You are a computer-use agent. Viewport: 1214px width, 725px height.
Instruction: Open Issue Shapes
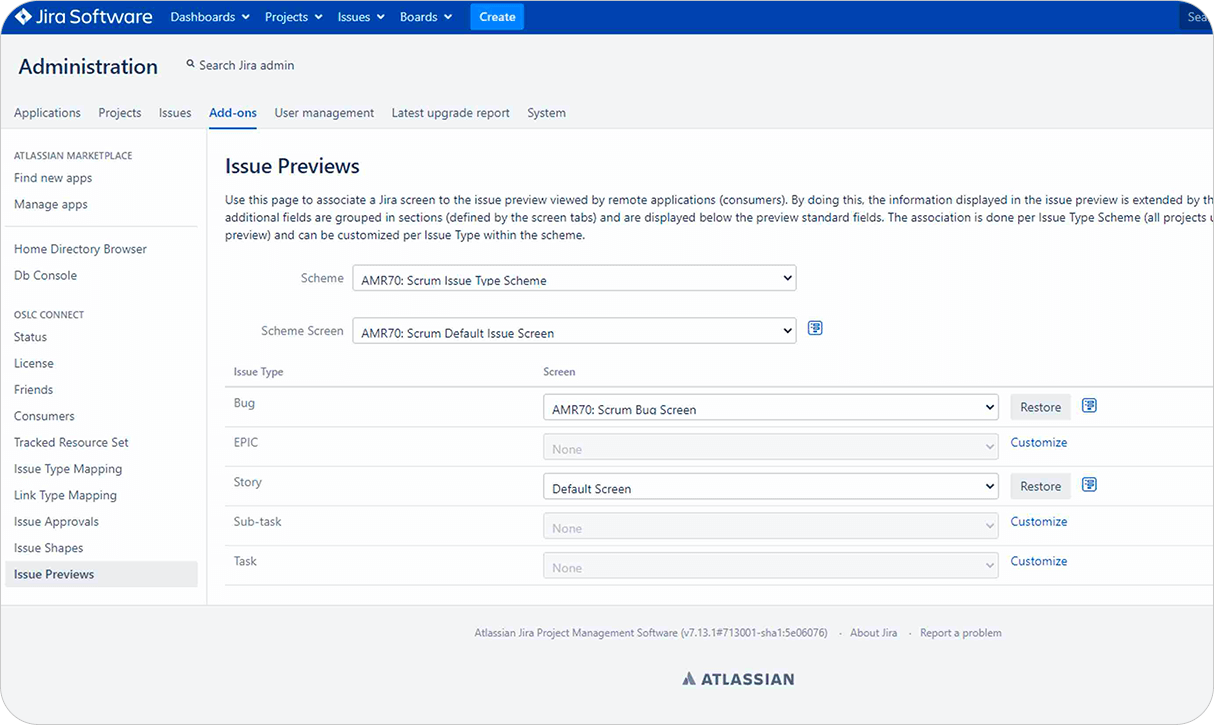tap(48, 548)
